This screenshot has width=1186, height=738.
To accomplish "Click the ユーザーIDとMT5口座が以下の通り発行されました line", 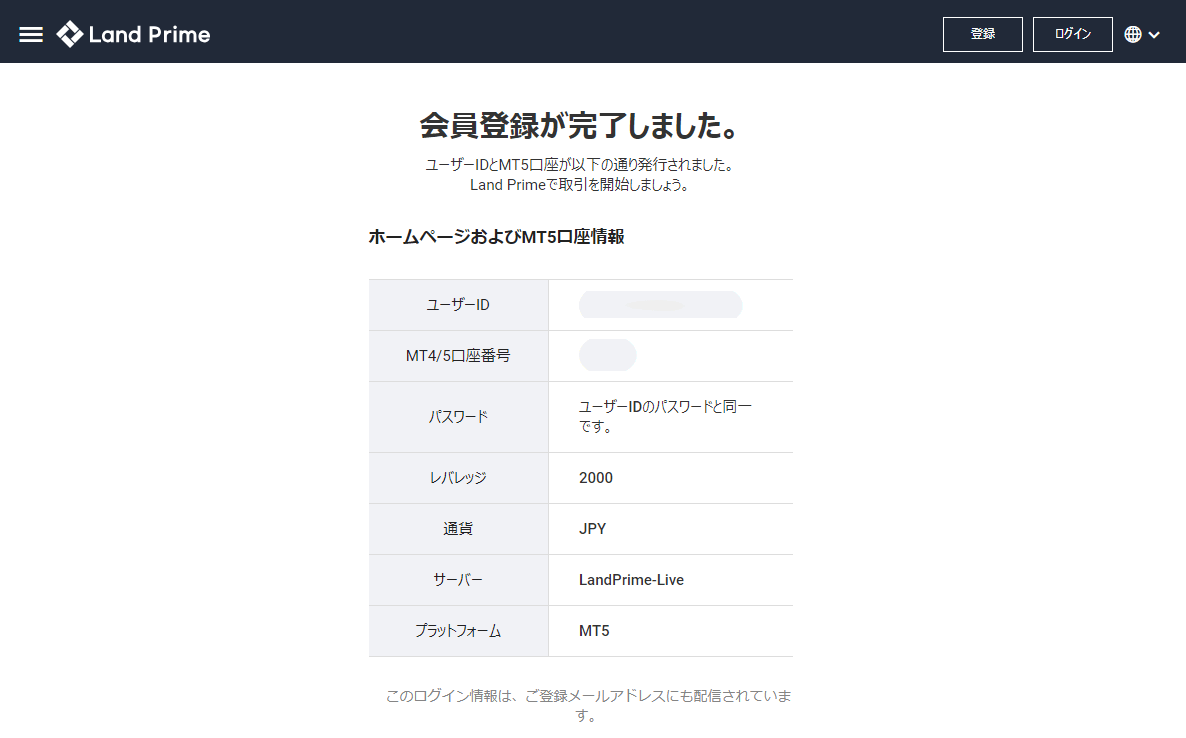I will pyautogui.click(x=579, y=165).
